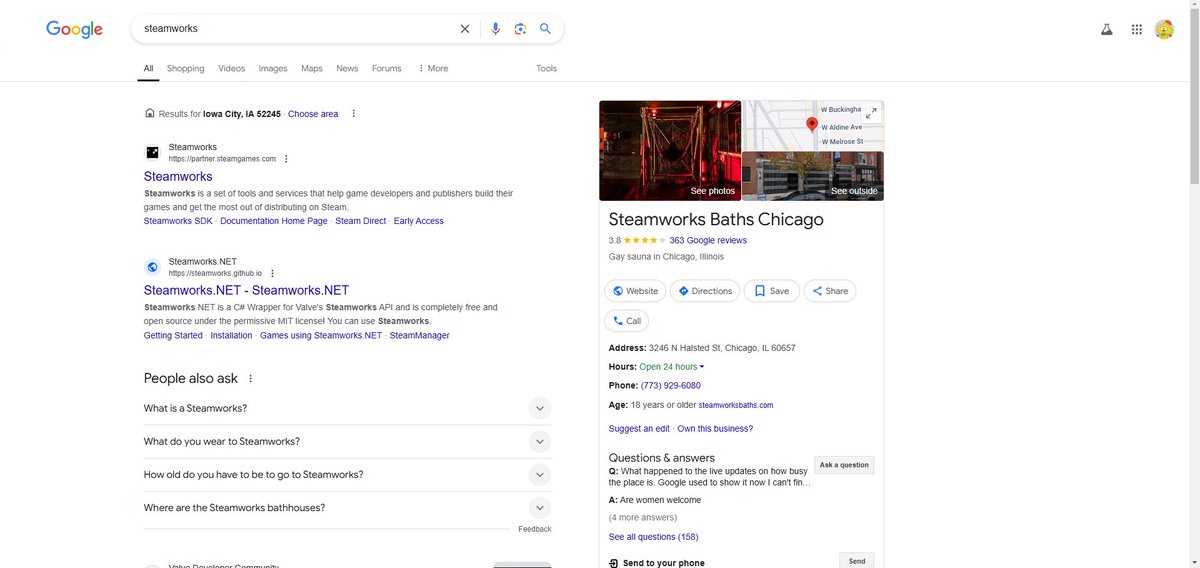
Task: Select the All tab
Action: pyautogui.click(x=148, y=68)
